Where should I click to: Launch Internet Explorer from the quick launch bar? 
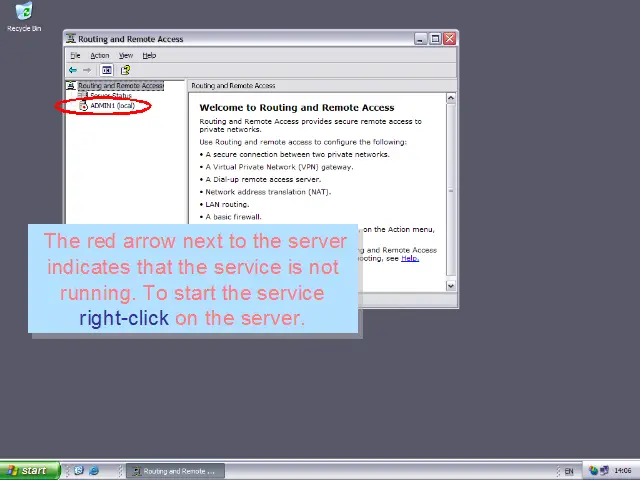tap(94, 471)
